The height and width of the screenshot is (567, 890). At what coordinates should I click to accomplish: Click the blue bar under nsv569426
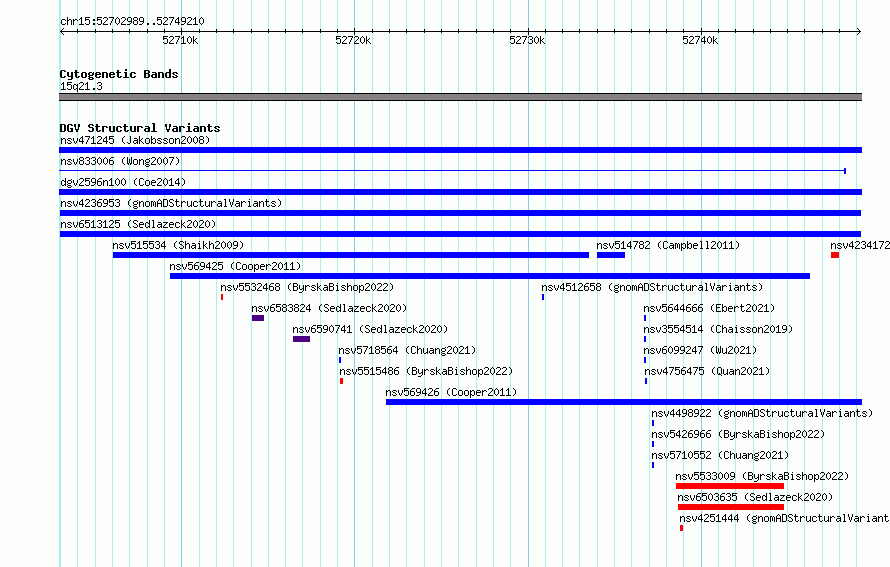624,402
